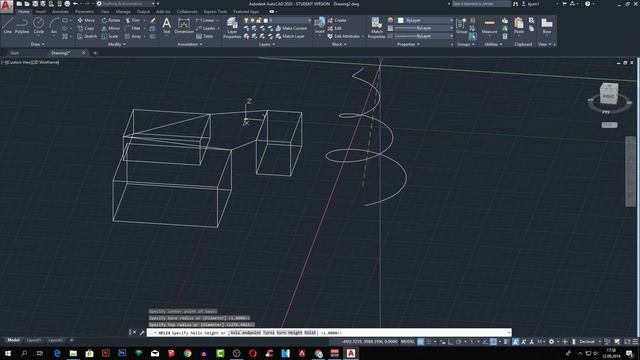Click the Copy tool in Modify
Screen dimensions: 640x360
click(86, 28)
